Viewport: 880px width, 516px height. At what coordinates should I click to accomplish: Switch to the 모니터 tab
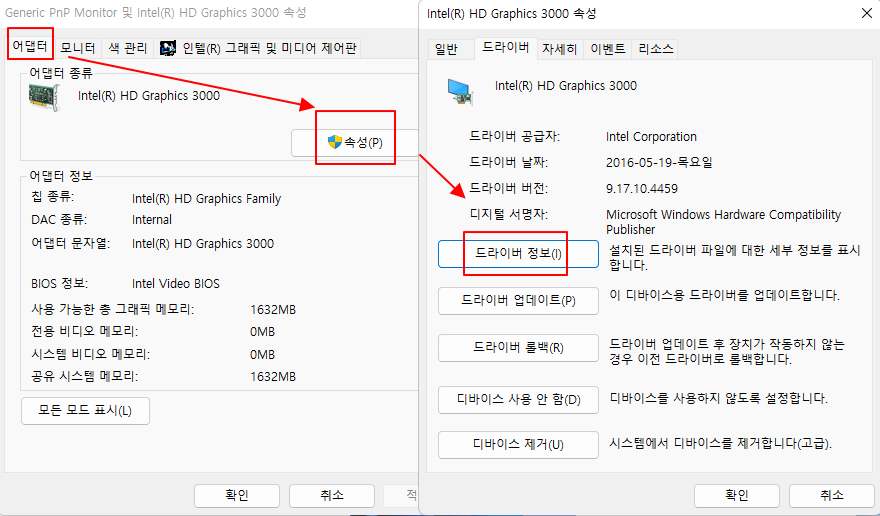(77, 48)
